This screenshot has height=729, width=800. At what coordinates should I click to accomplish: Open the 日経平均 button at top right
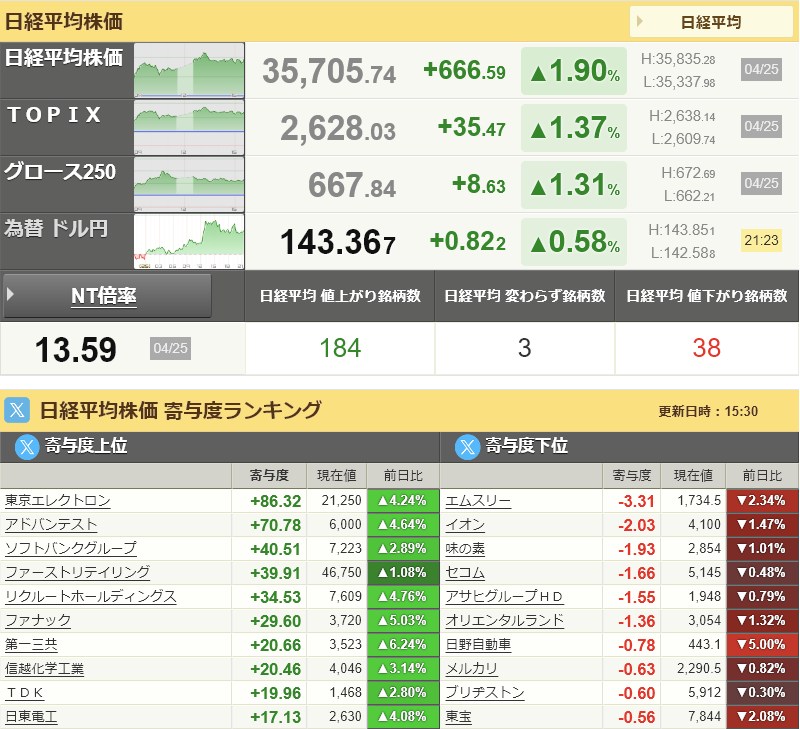pyautogui.click(x=711, y=21)
